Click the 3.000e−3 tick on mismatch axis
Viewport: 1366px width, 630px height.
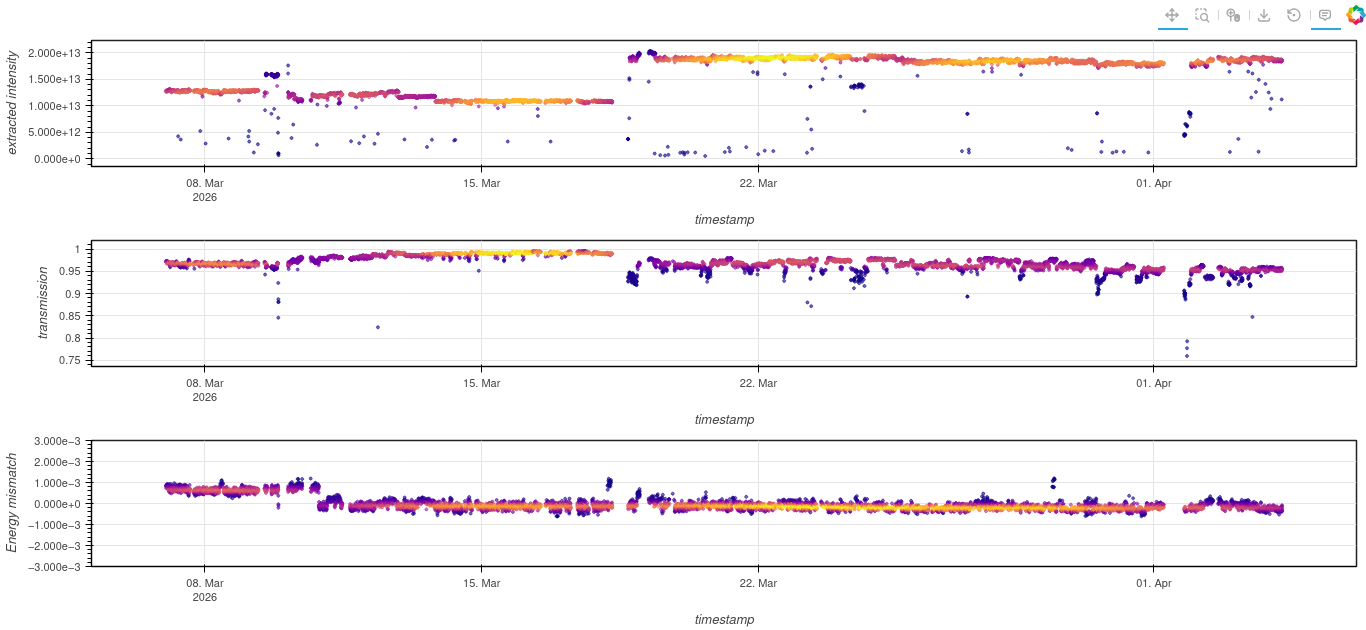[x=58, y=441]
